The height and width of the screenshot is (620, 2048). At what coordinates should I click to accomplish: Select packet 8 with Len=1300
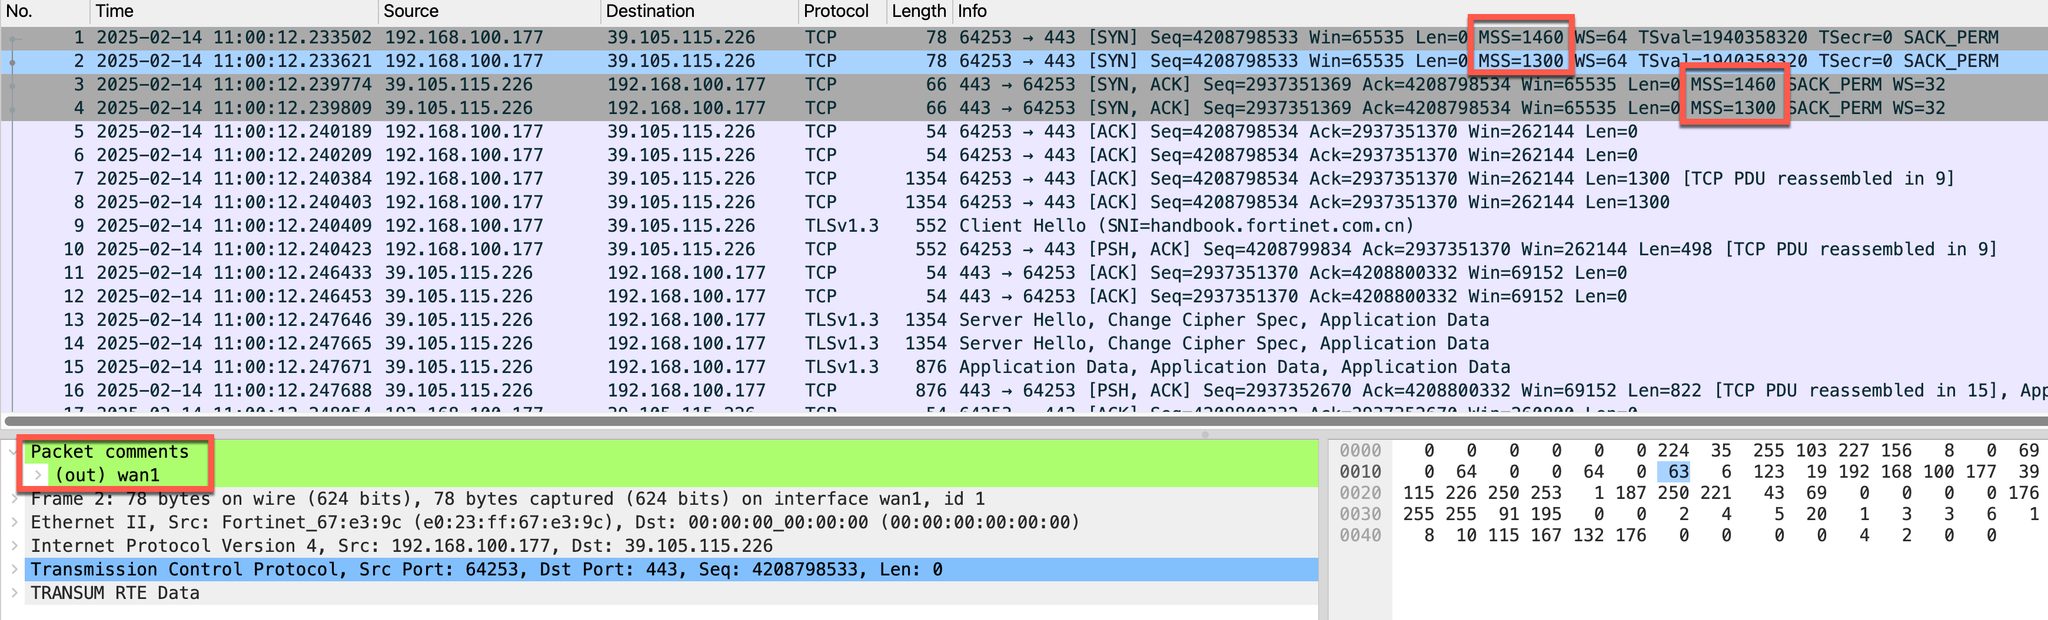tap(1024, 202)
